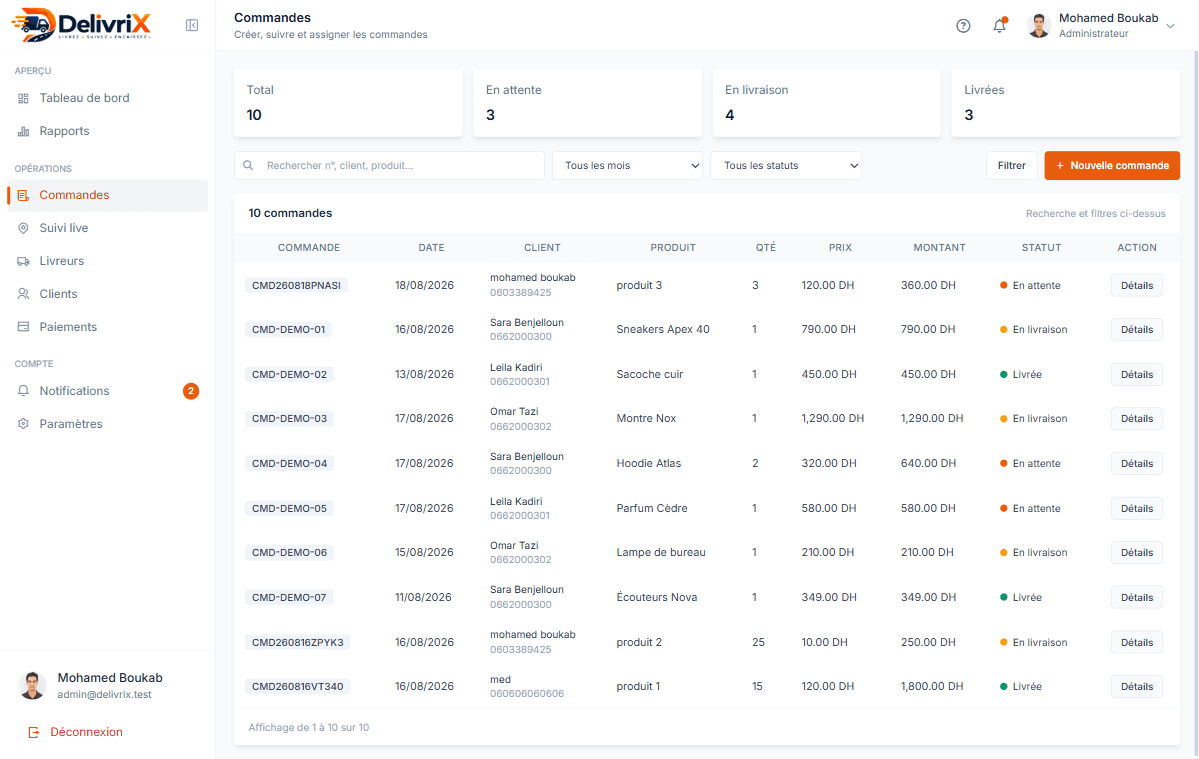
Task: Click the En livraison summary card
Action: tap(827, 103)
